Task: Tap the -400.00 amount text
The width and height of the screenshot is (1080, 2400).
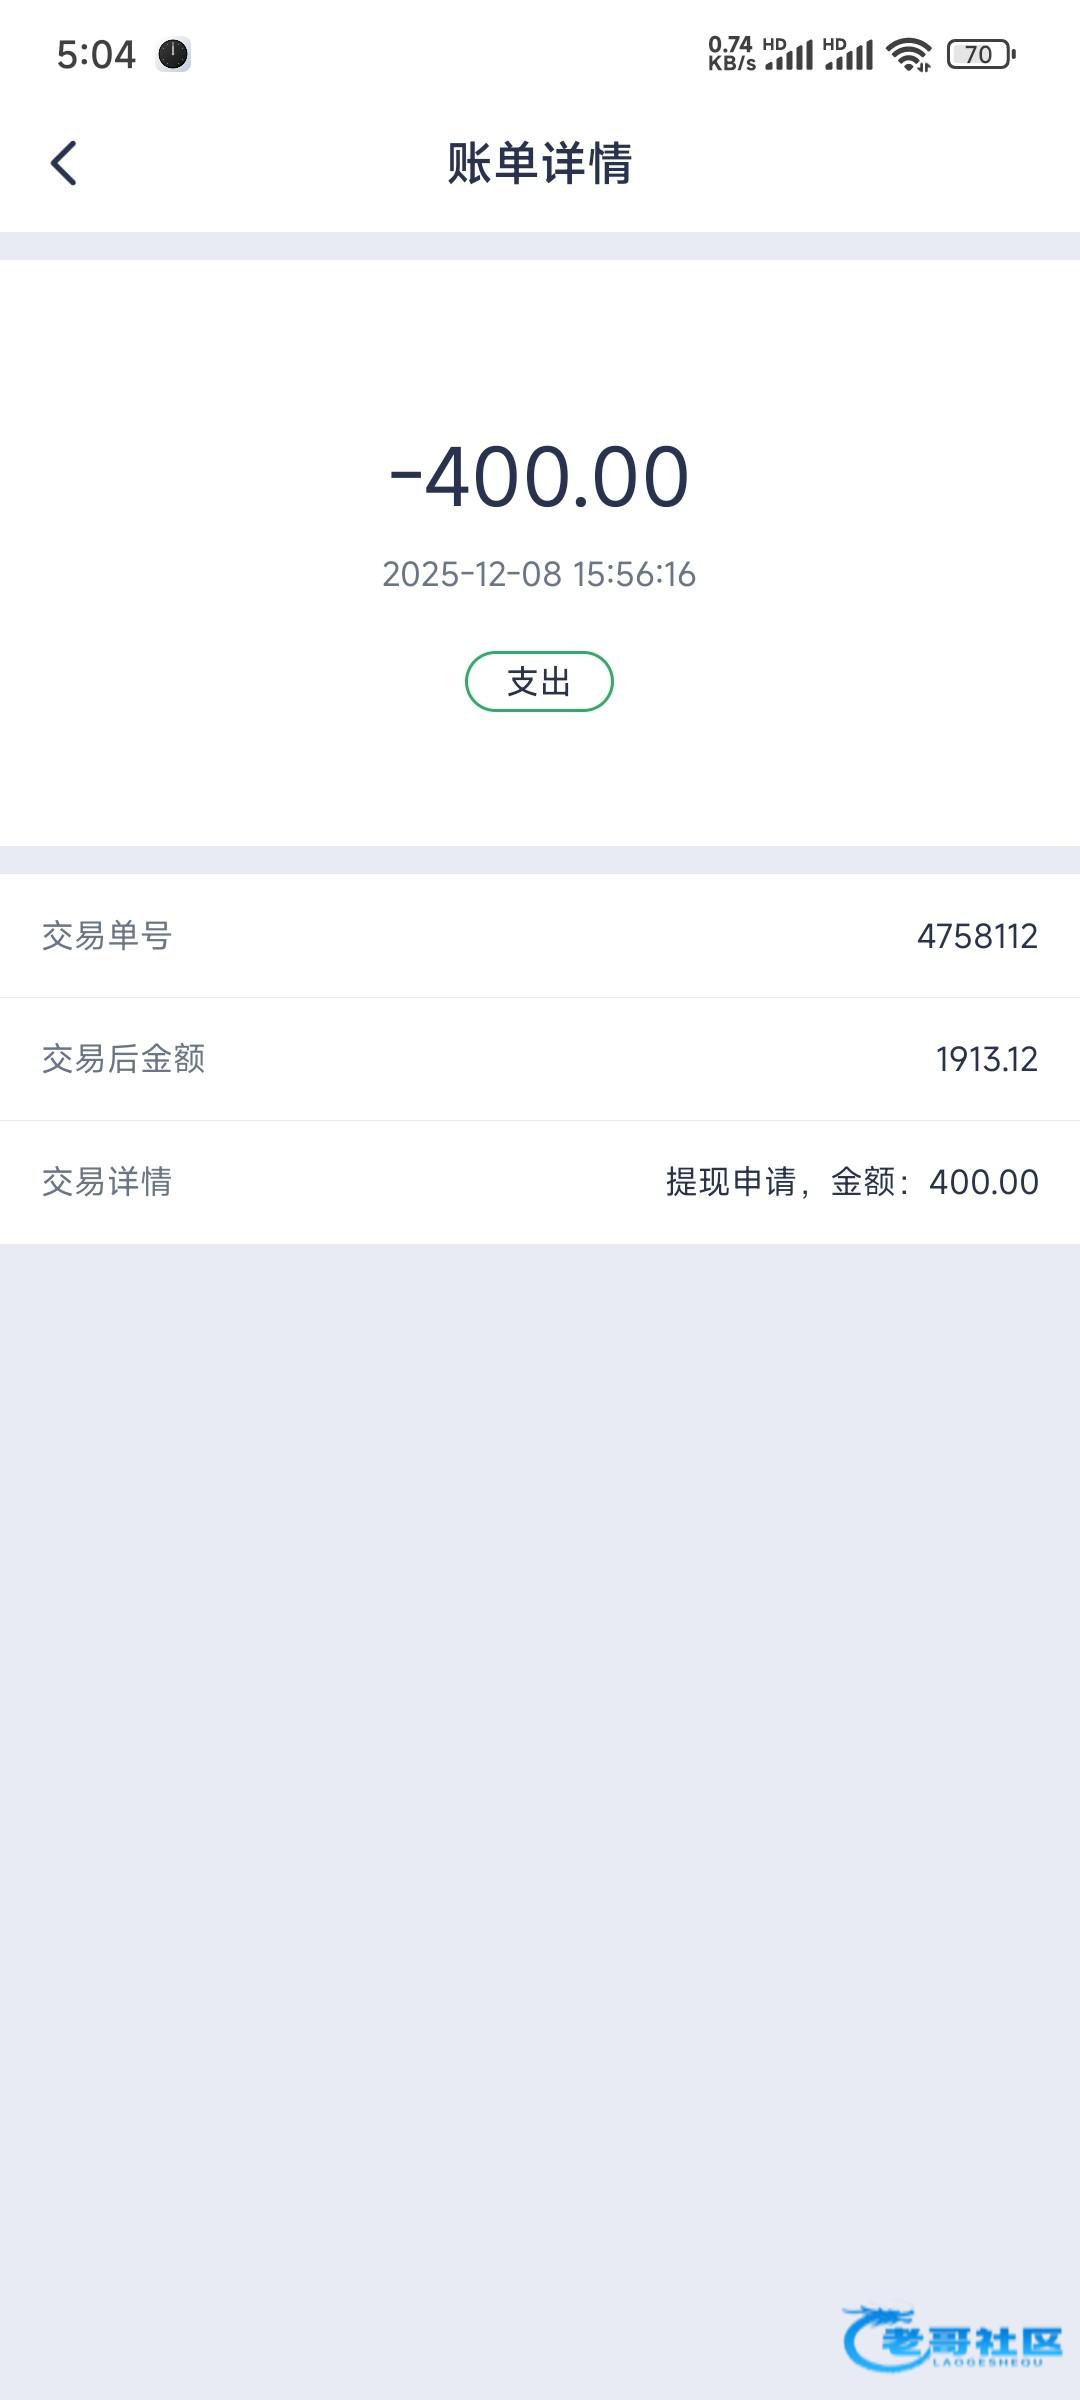Action: tap(539, 477)
